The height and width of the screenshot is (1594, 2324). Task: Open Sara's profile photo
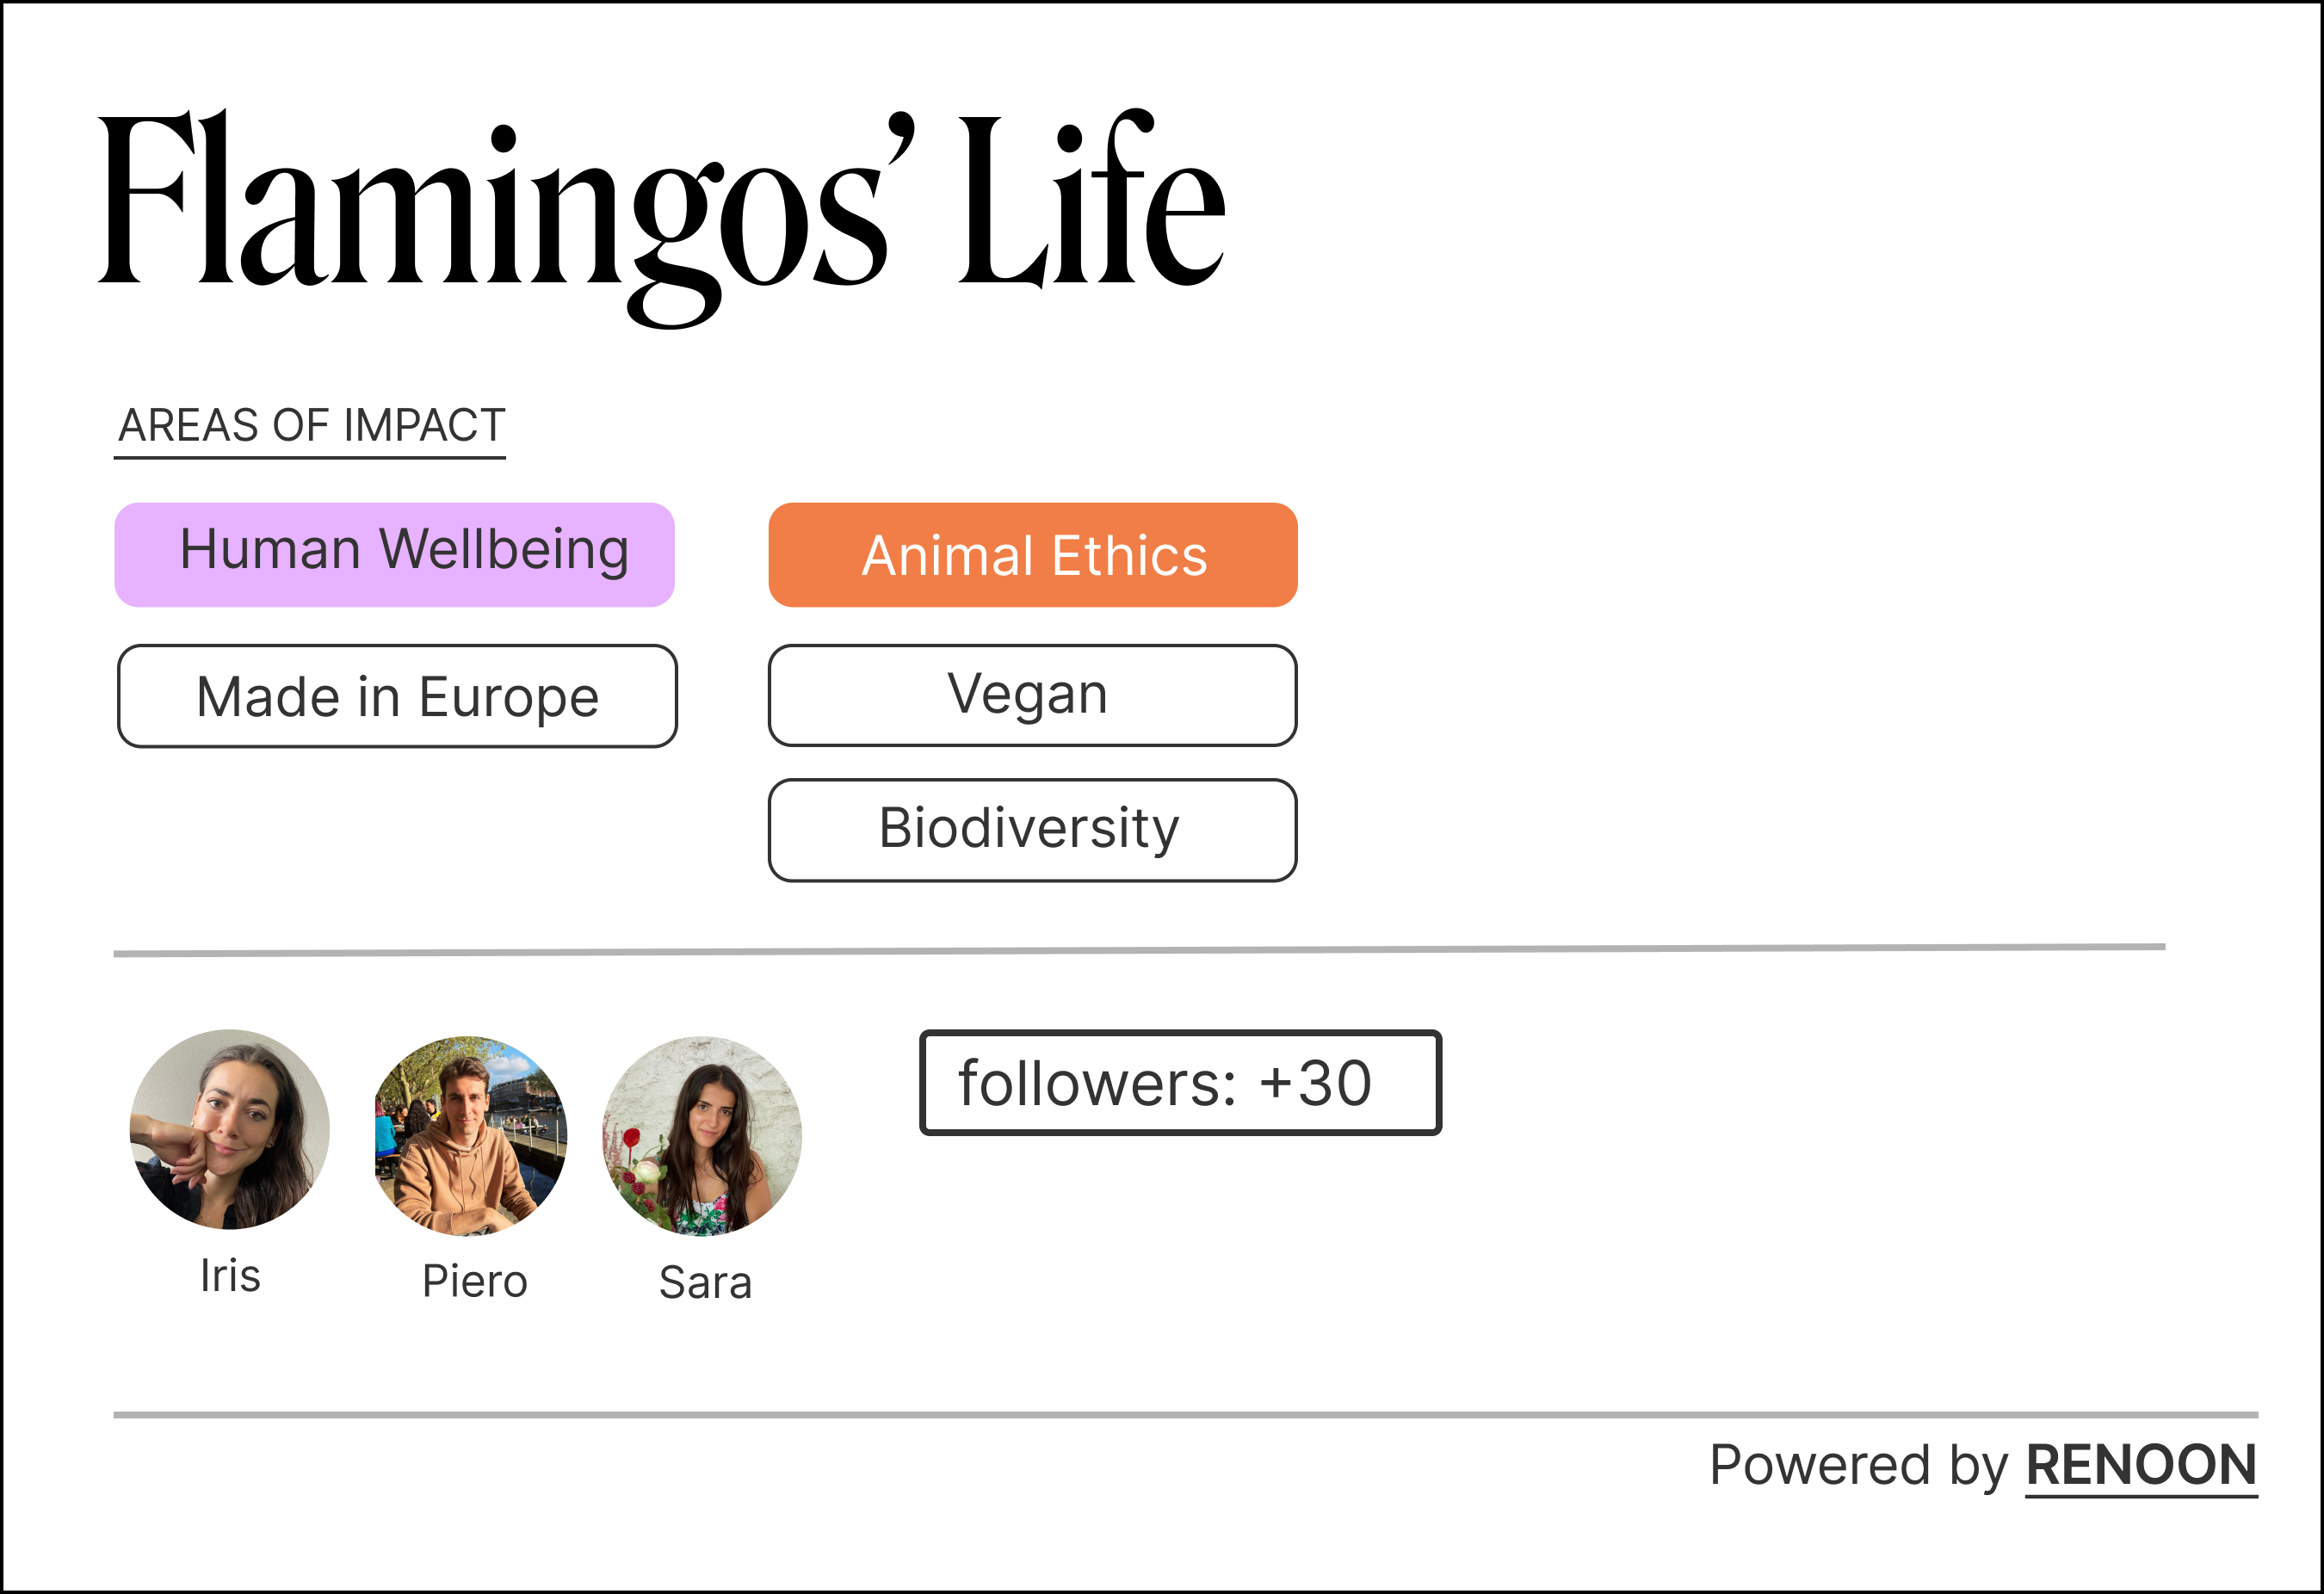(x=702, y=1136)
